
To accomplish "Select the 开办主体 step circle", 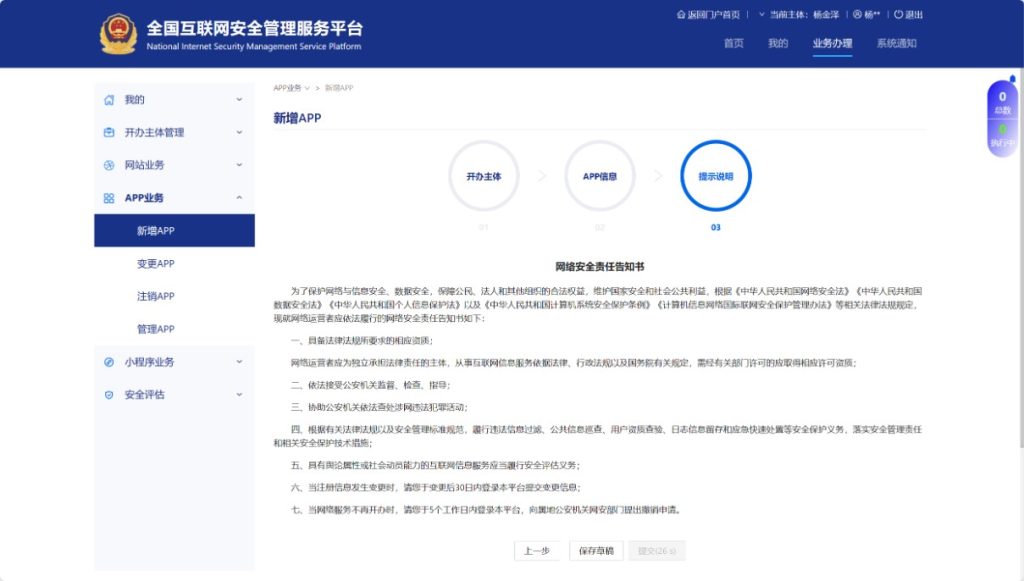I will [484, 176].
